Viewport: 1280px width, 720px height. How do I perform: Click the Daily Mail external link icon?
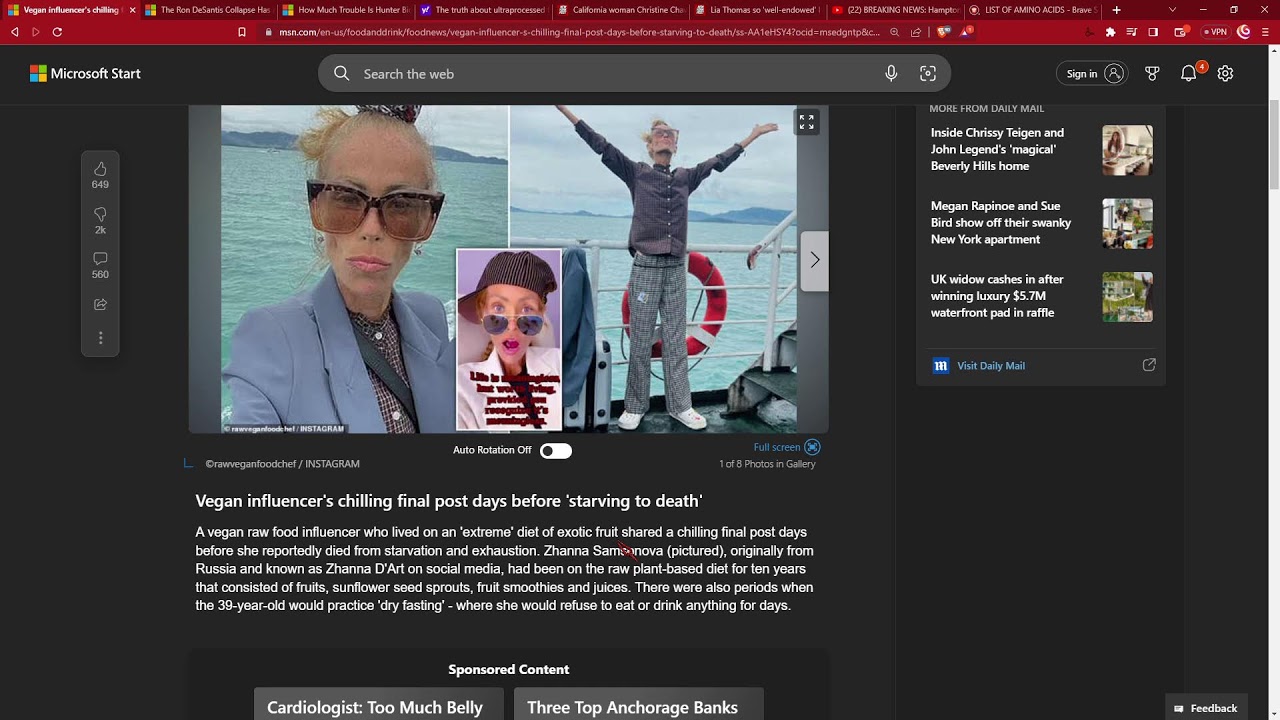click(1149, 365)
